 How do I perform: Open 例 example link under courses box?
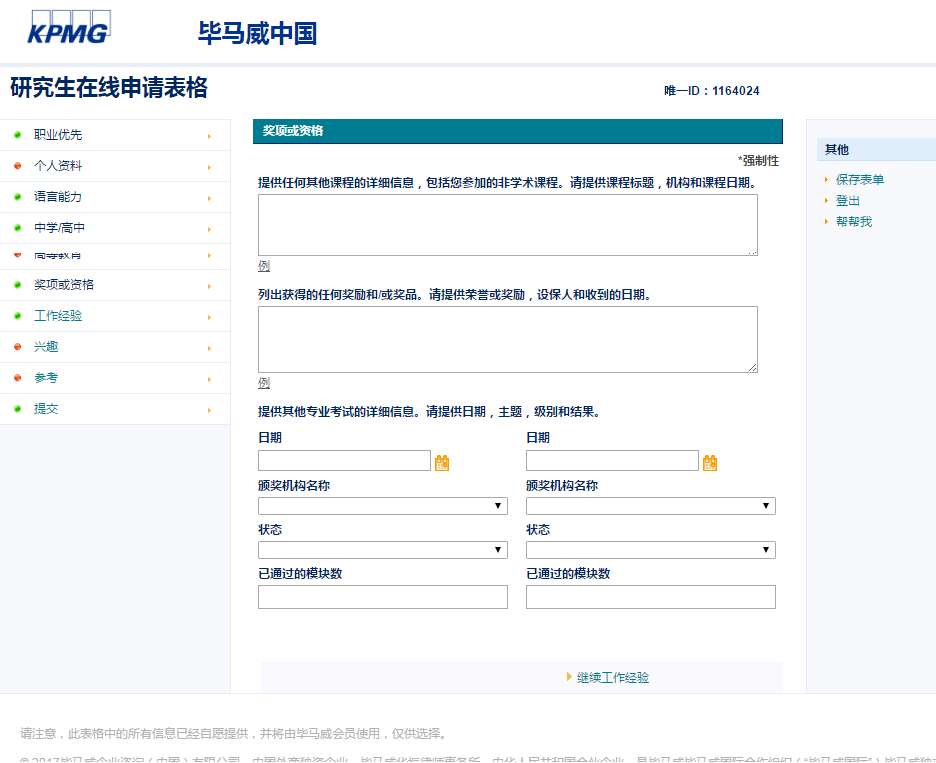264,266
